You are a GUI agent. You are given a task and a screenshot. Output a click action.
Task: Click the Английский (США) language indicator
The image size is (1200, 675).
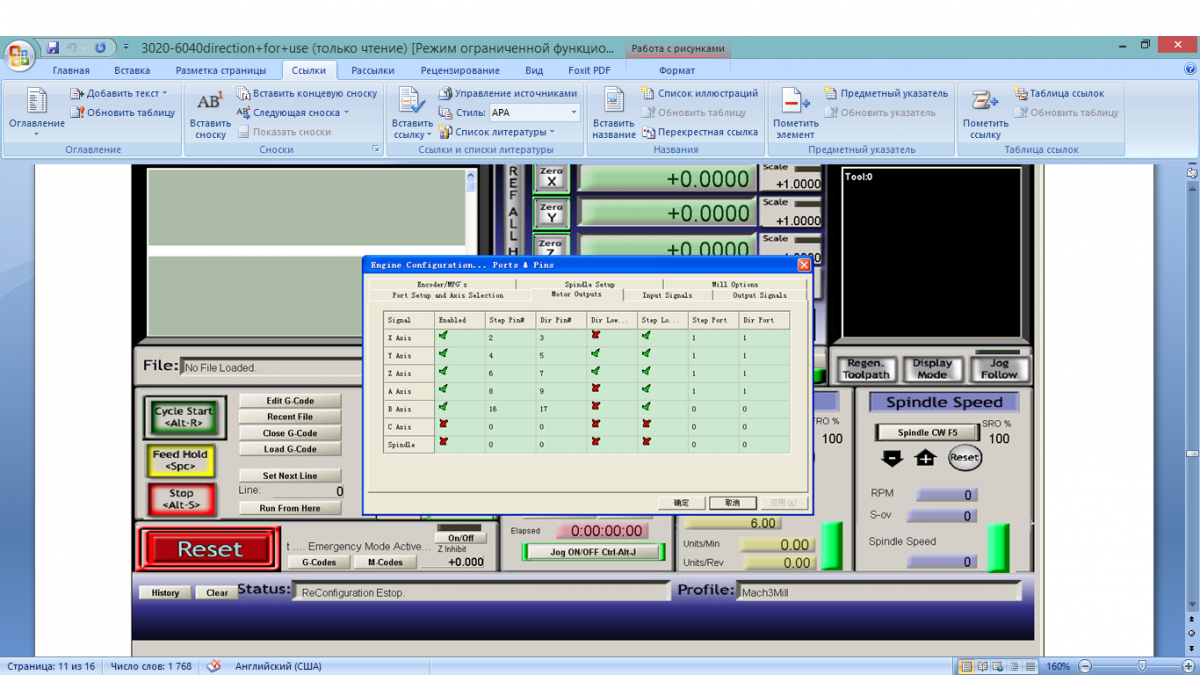tap(278, 666)
